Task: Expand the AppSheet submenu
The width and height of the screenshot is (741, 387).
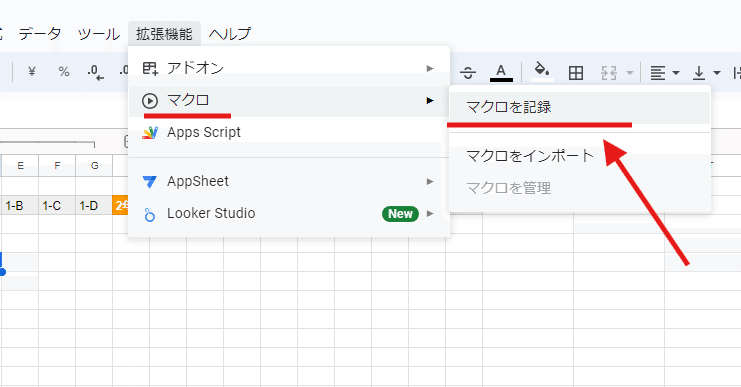Action: [x=289, y=181]
